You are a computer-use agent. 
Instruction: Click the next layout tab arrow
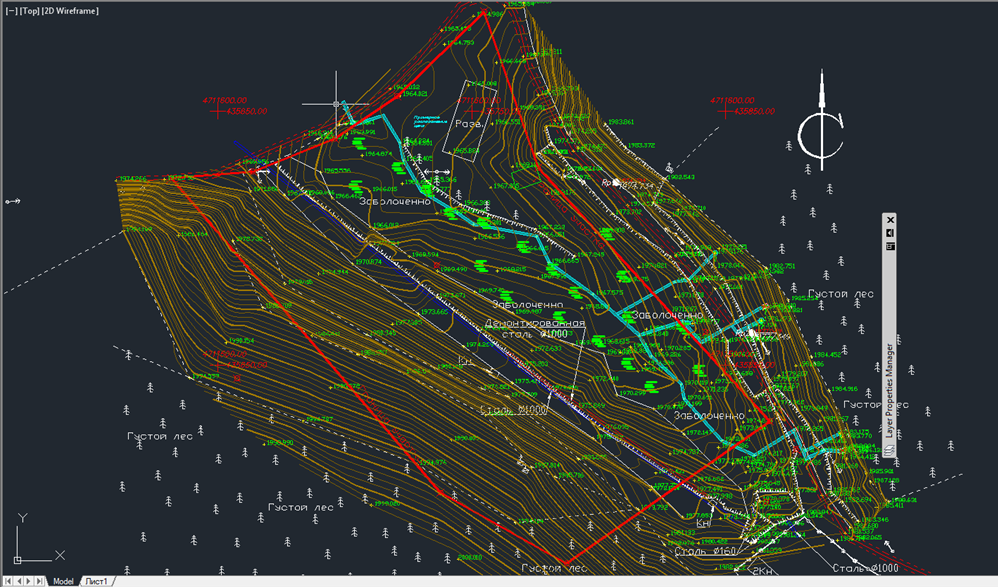click(29, 580)
